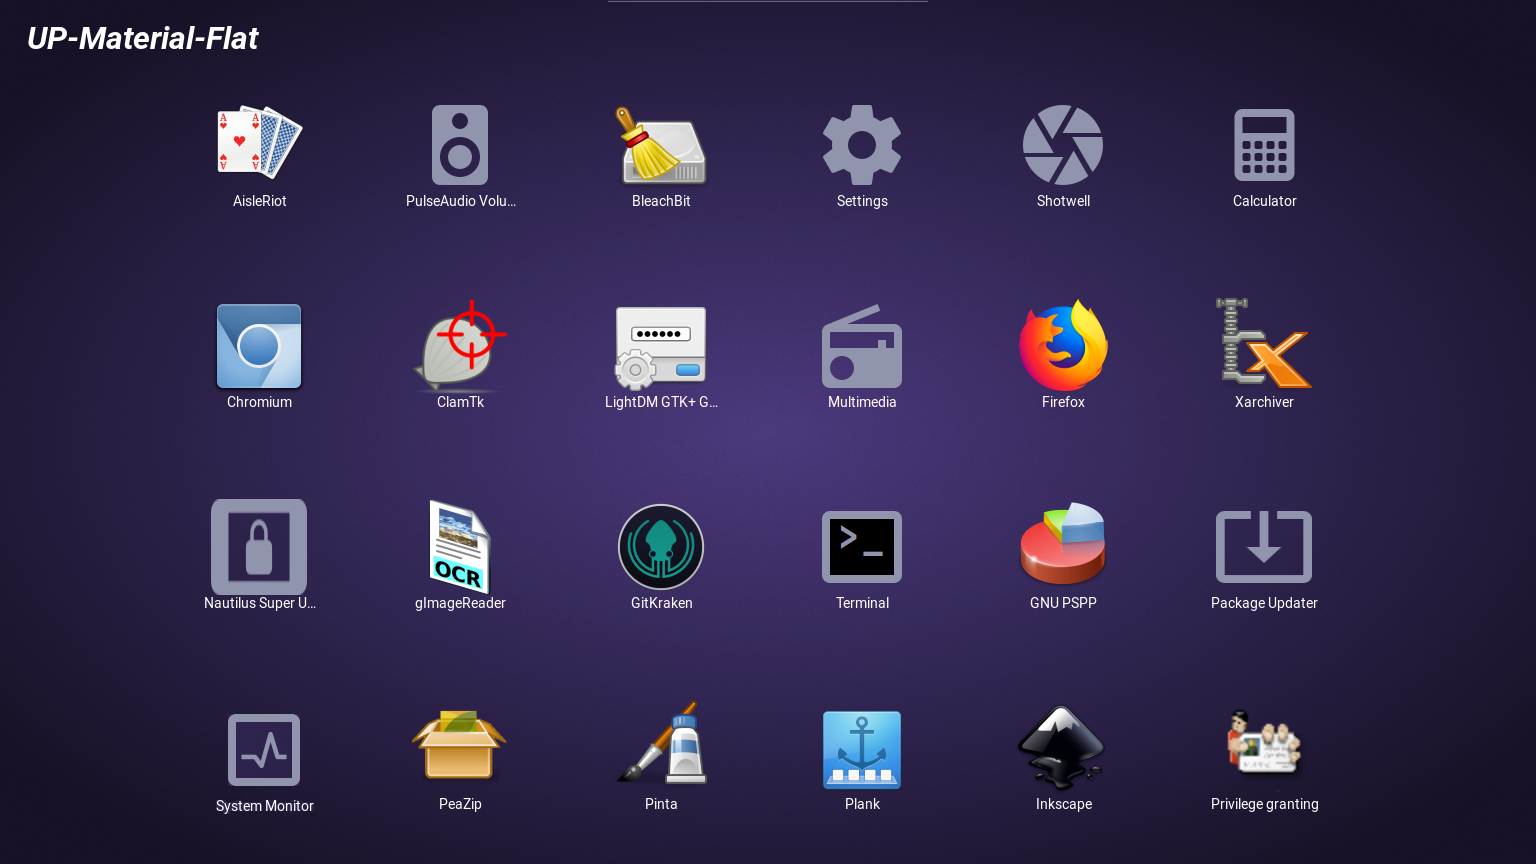The image size is (1536, 864).
Task: Launch the Firefox browser icon
Action: pyautogui.click(x=1063, y=346)
